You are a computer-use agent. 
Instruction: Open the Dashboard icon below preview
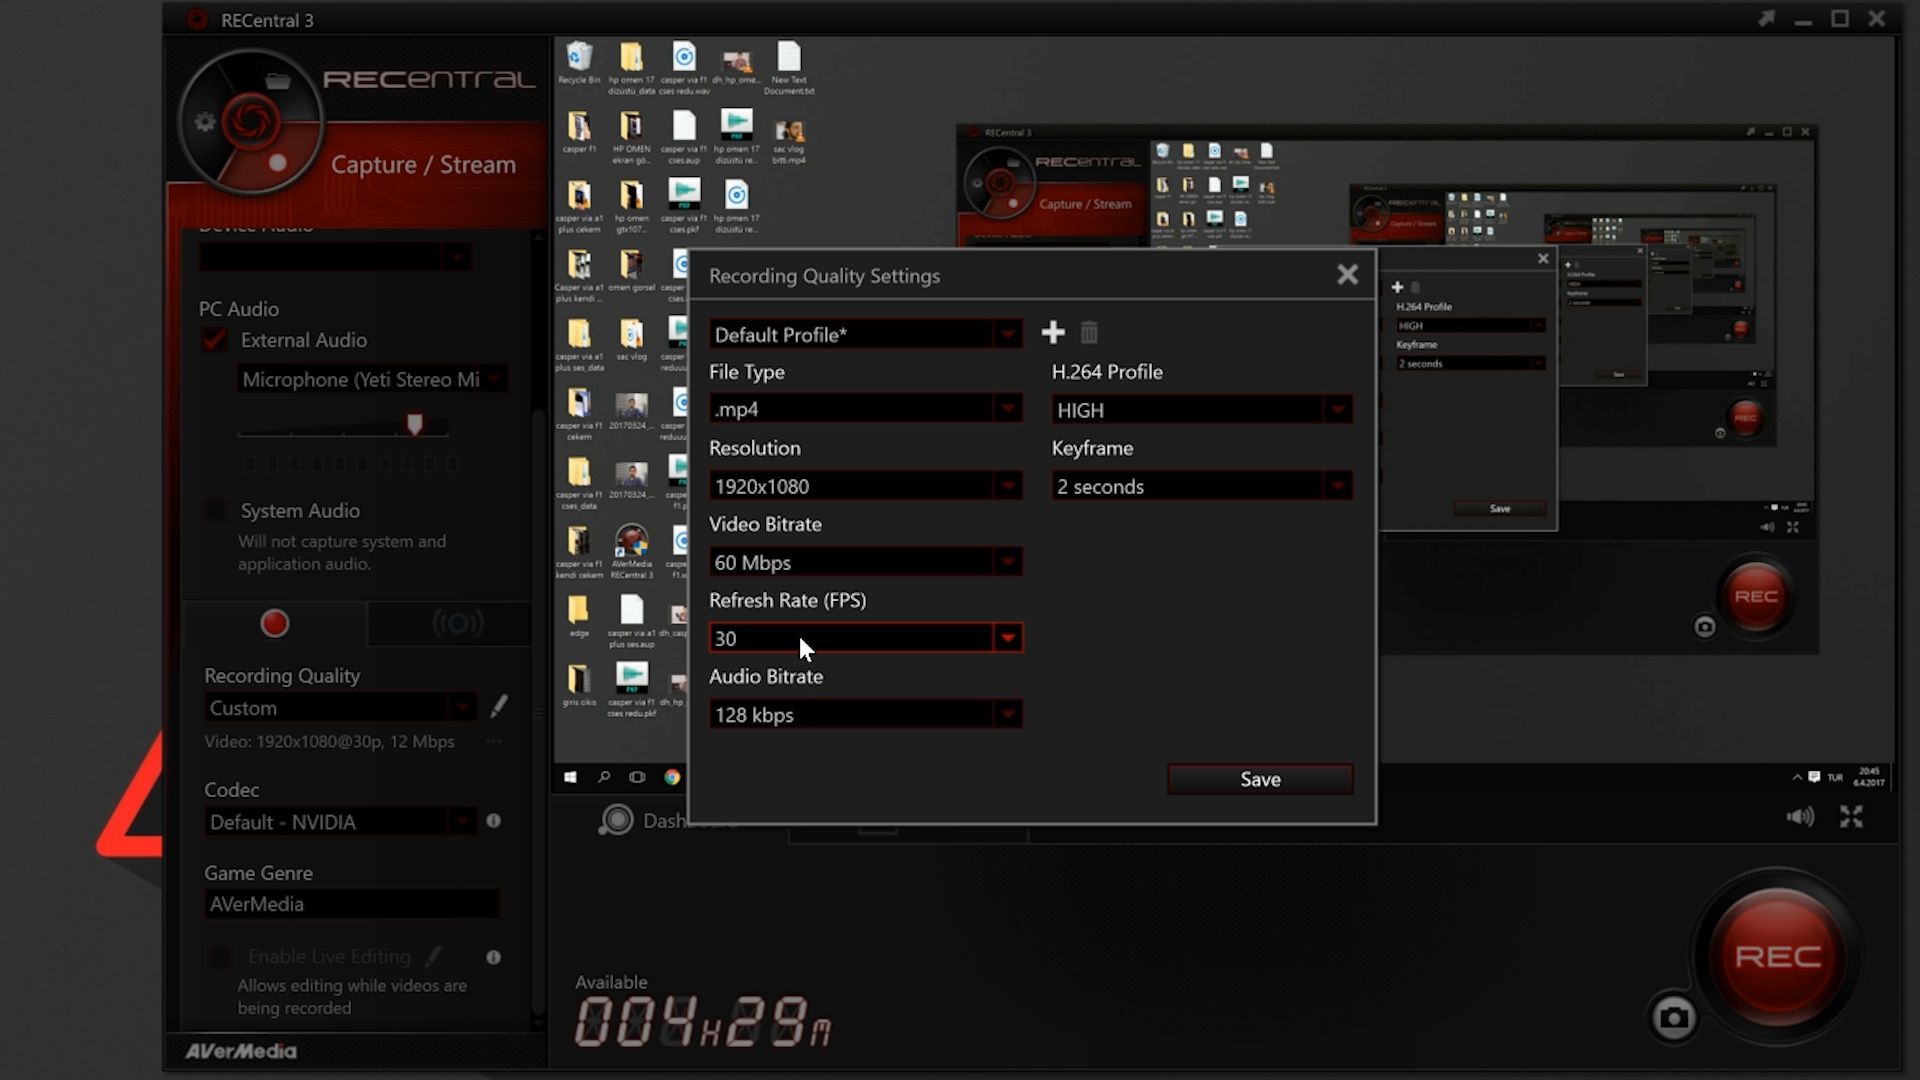point(616,820)
